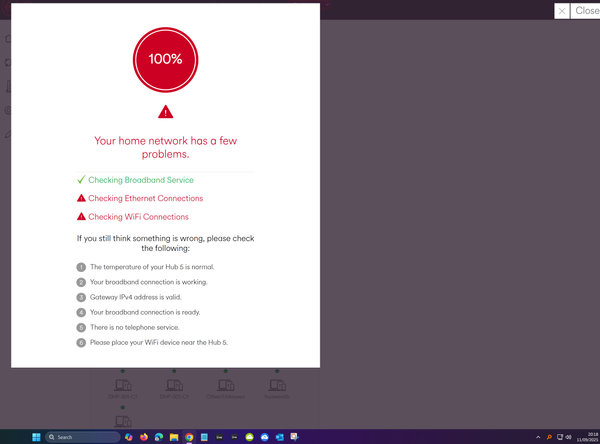Open the Windows Start menu
600x444 pixels.
[x=37, y=437]
